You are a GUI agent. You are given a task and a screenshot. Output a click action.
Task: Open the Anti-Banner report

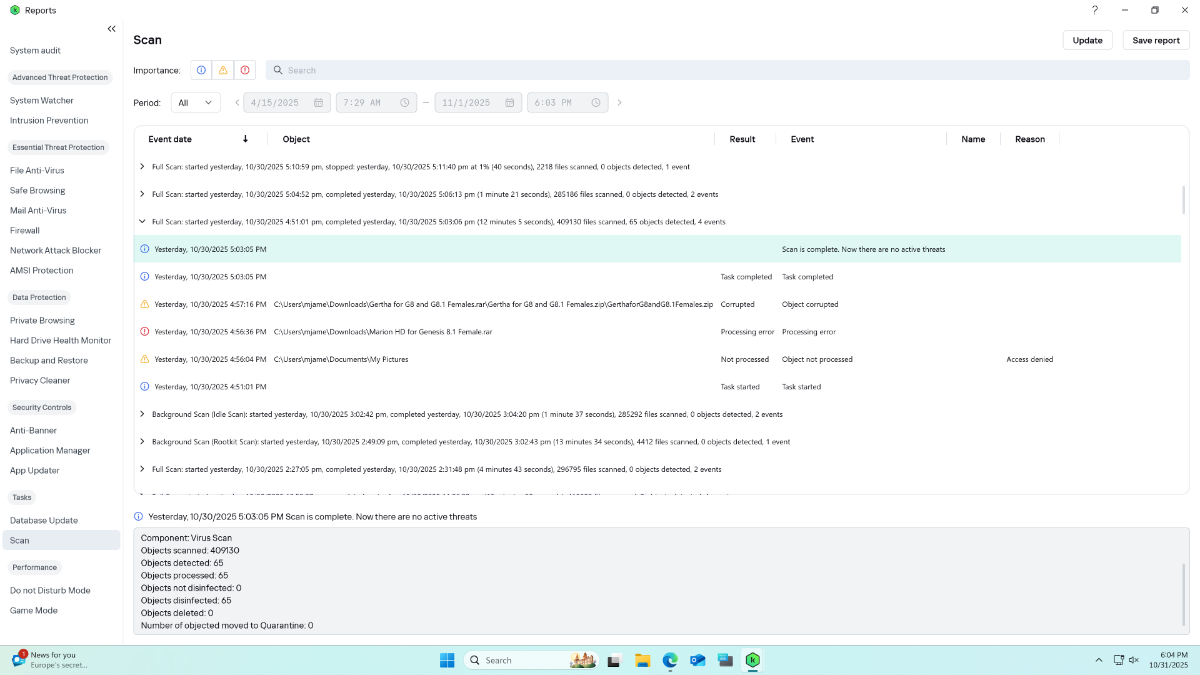click(x=33, y=430)
